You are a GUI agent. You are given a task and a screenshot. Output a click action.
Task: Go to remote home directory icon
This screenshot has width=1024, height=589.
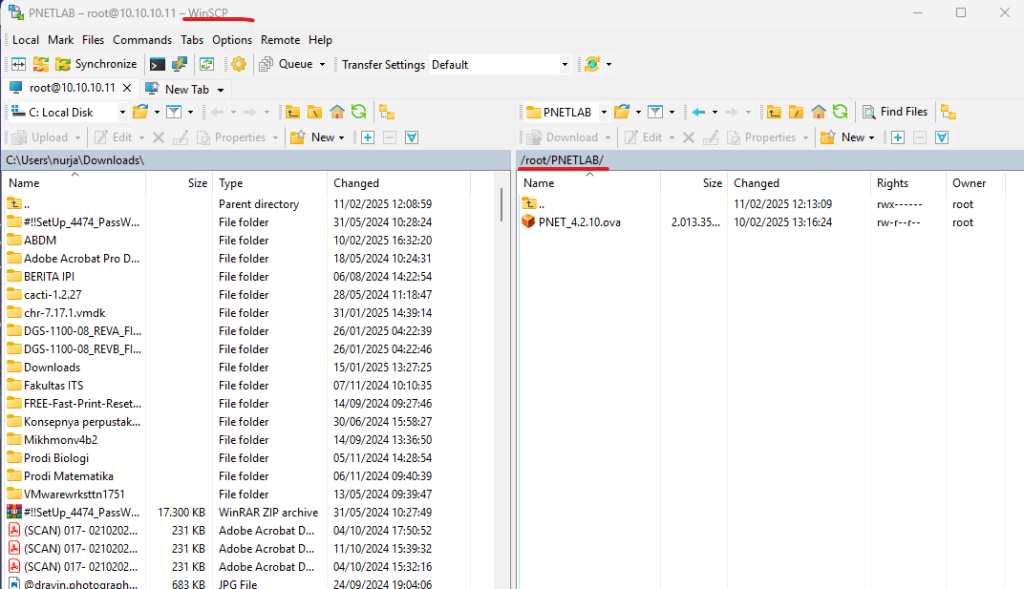[818, 112]
